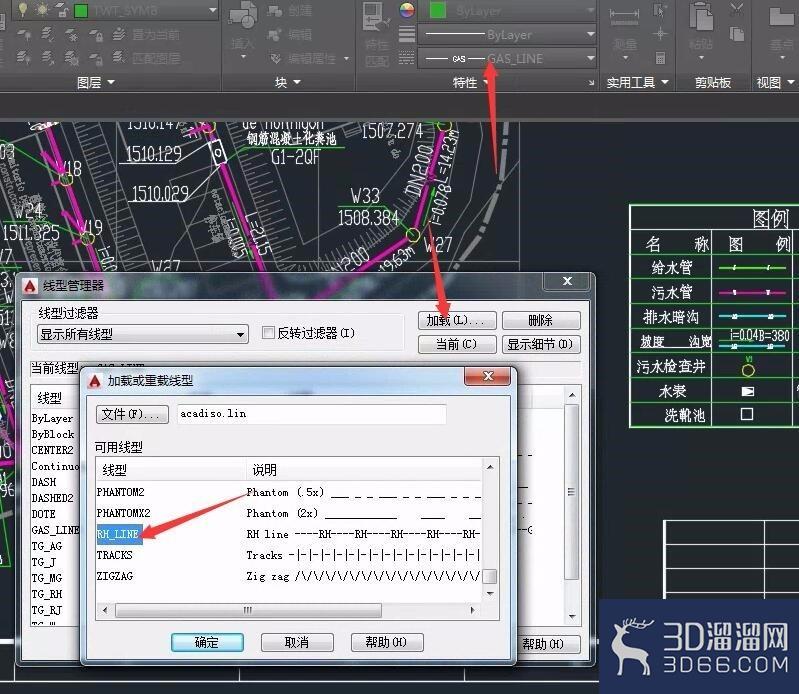Open the TWT_SYMB layer dropdown
Viewport: 799px width, 694px height.
tap(212, 10)
